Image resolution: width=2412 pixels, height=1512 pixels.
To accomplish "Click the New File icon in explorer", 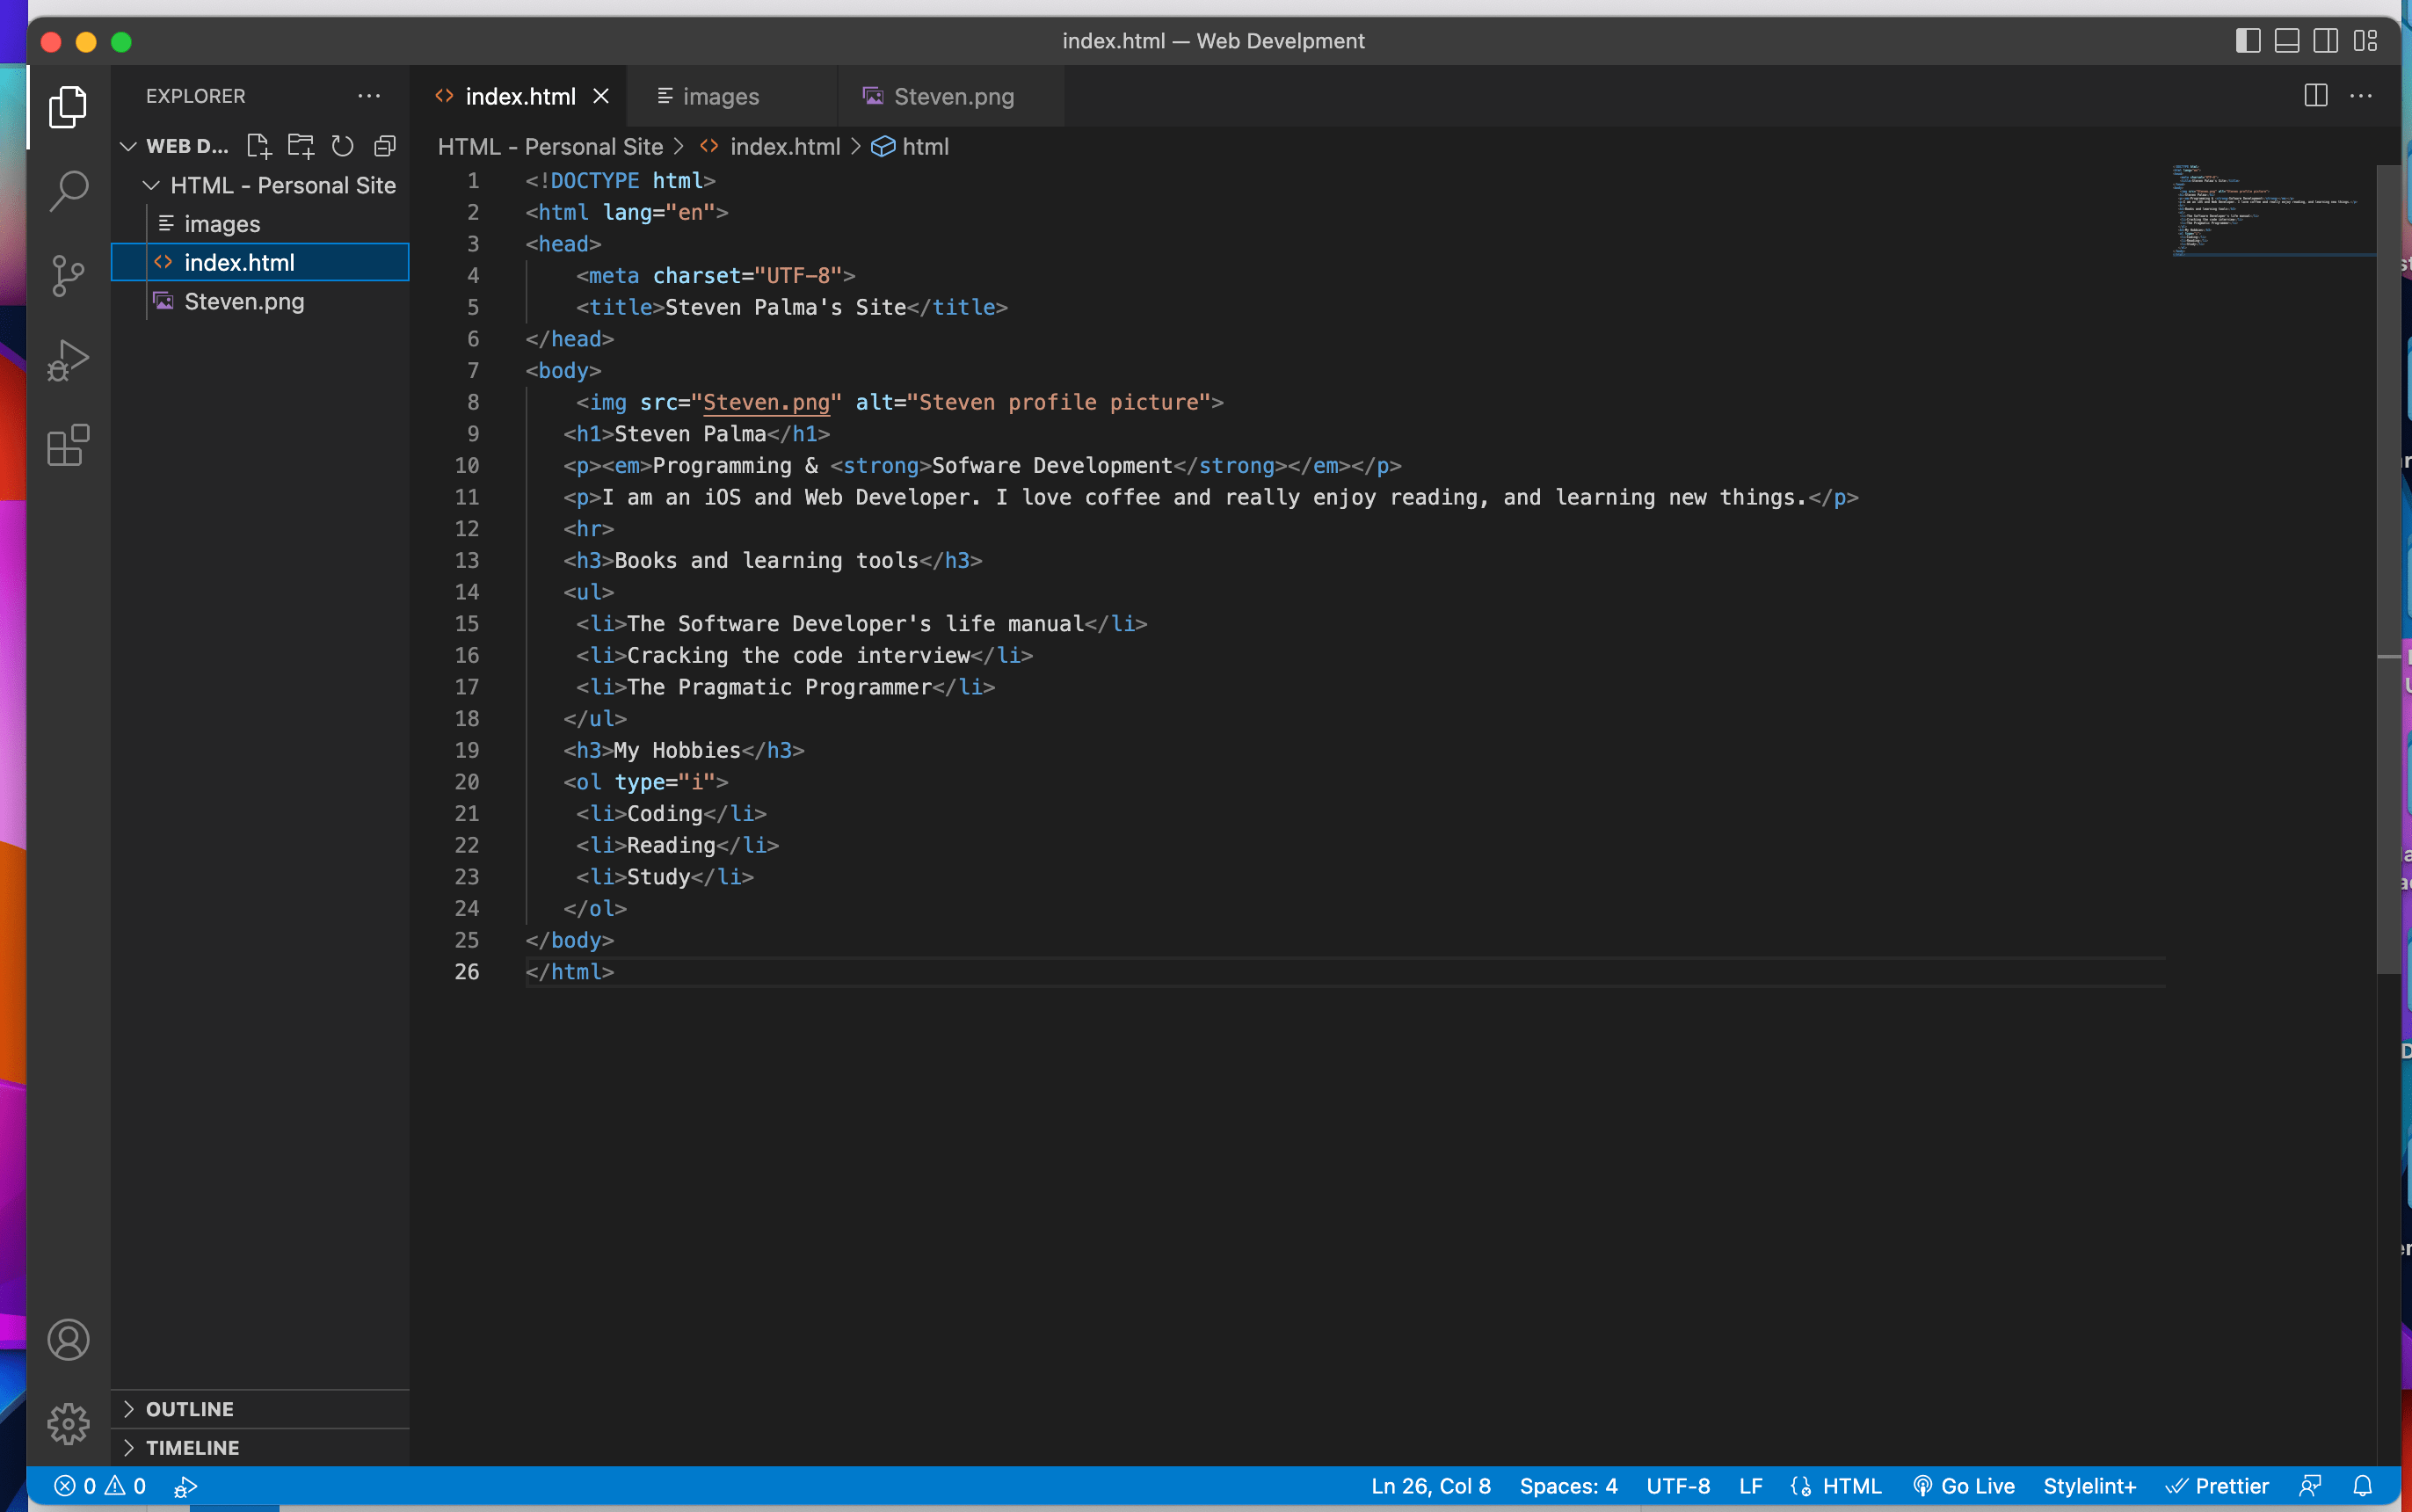I will tap(259, 146).
